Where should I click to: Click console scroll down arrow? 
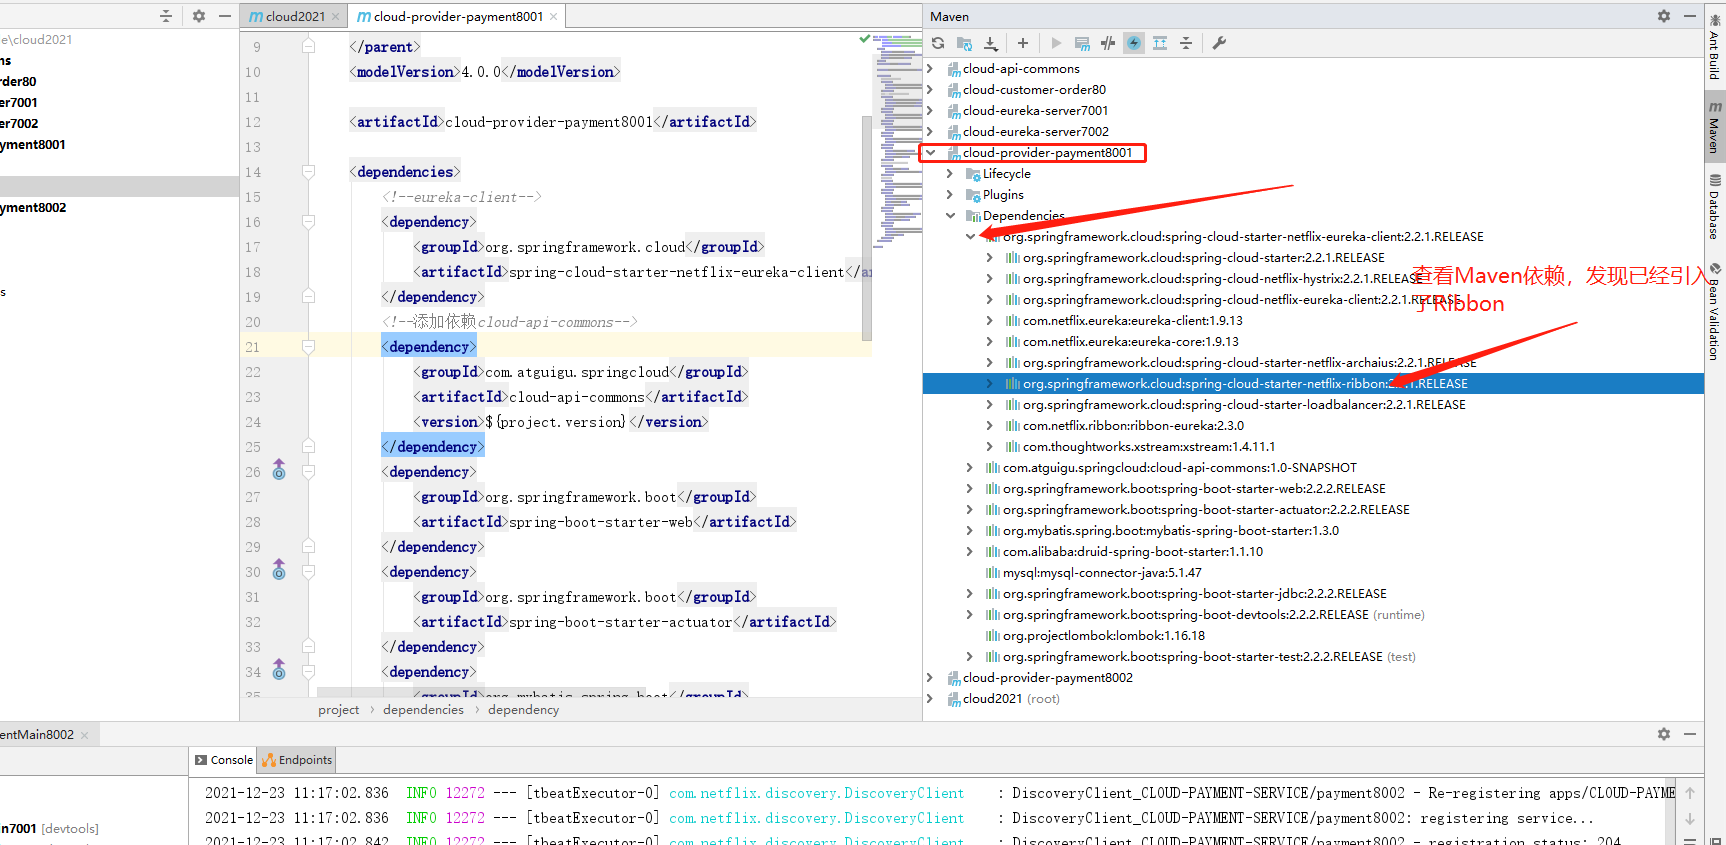pyautogui.click(x=1690, y=819)
